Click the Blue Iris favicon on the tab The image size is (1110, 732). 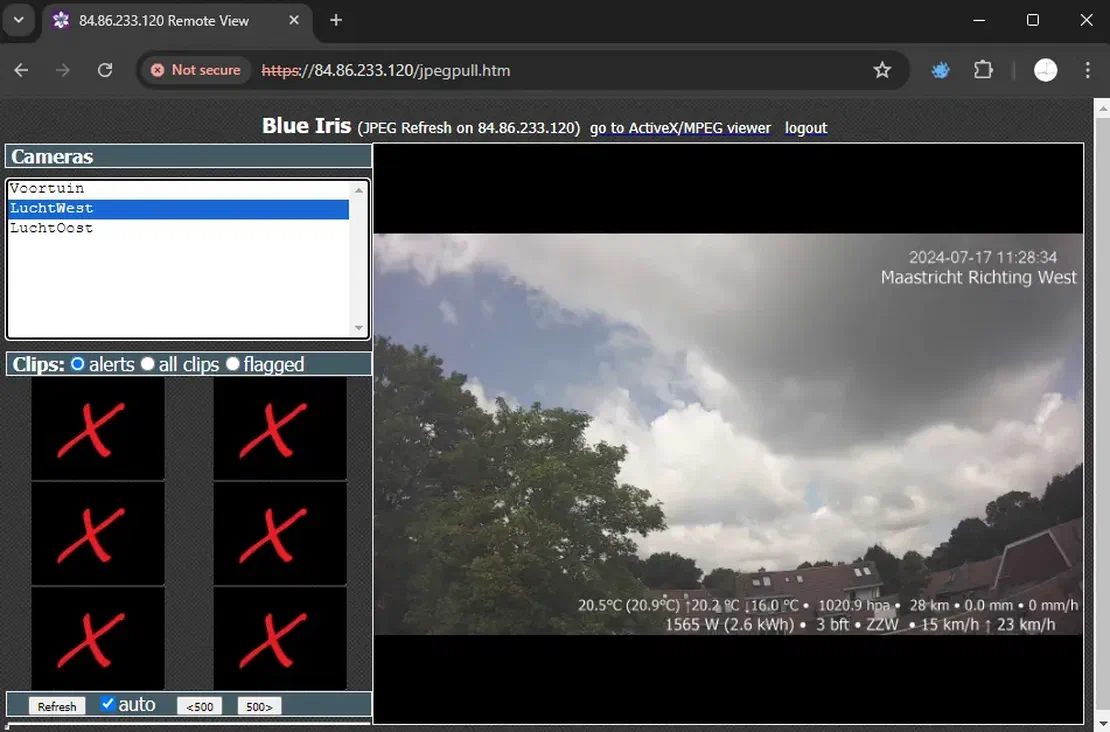(x=60, y=20)
